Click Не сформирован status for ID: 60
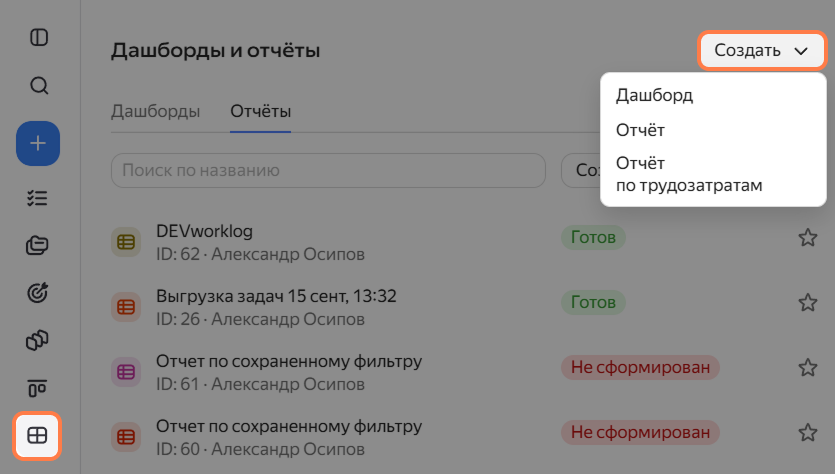This screenshot has height=474, width=835. point(640,432)
